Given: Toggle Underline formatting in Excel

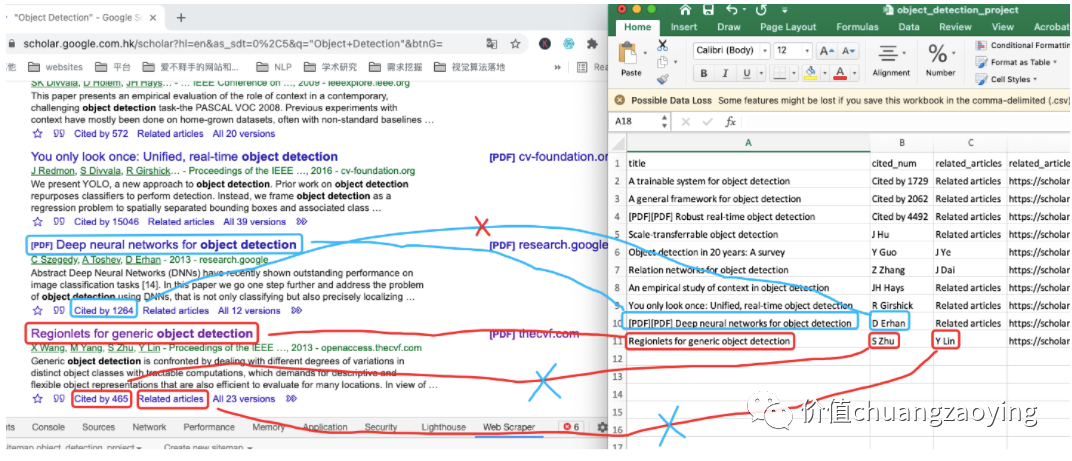Looking at the screenshot, I should [746, 73].
